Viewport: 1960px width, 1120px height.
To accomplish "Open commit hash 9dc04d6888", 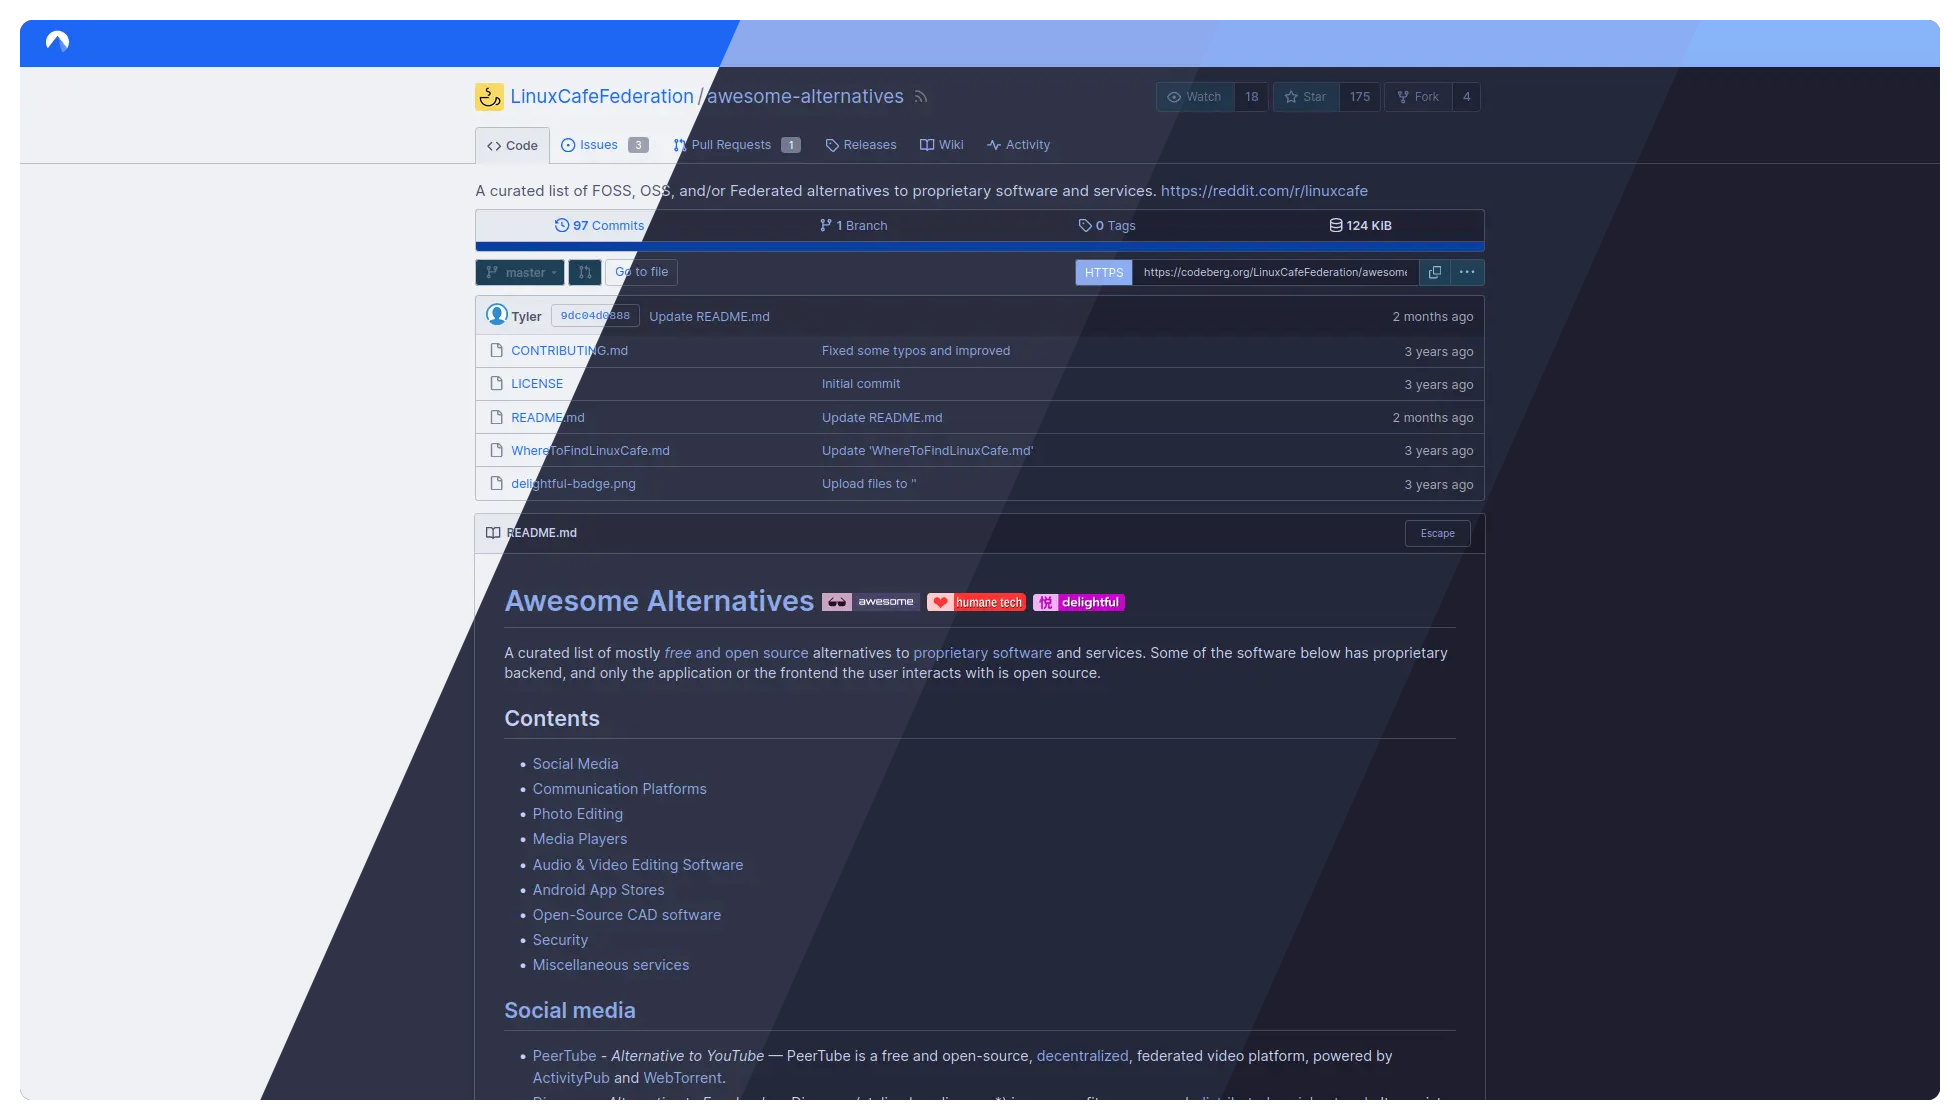I will tap(595, 316).
